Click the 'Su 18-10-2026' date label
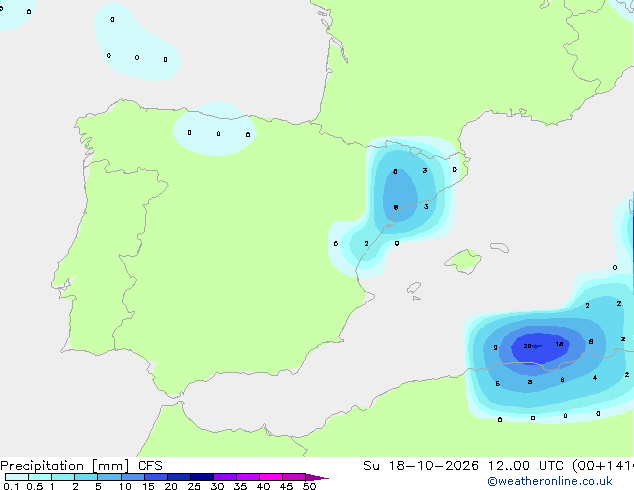 (421, 466)
